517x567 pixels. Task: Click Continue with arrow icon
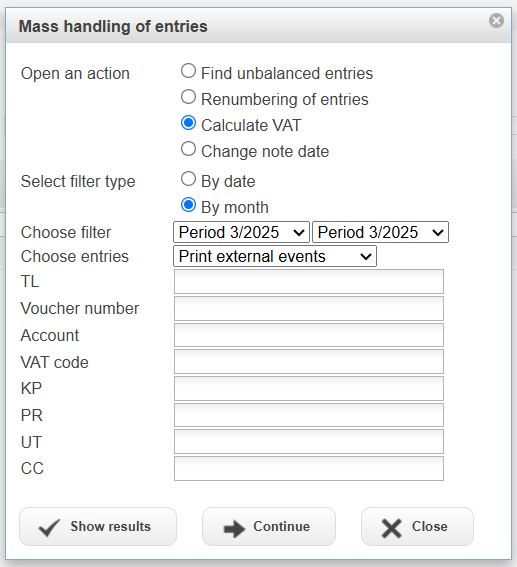tap(269, 526)
